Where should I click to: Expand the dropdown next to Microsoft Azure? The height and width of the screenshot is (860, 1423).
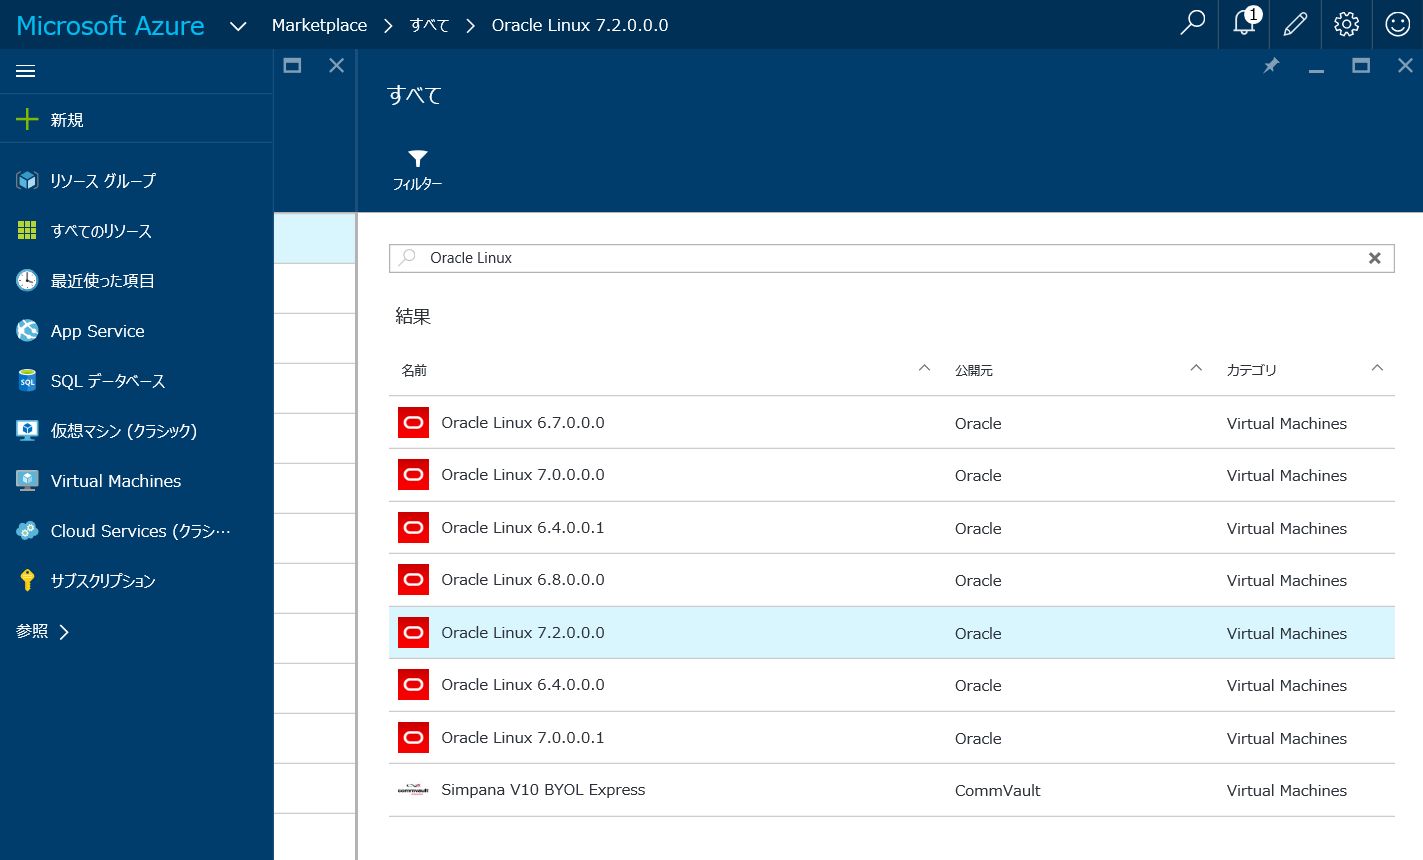pyautogui.click(x=237, y=24)
